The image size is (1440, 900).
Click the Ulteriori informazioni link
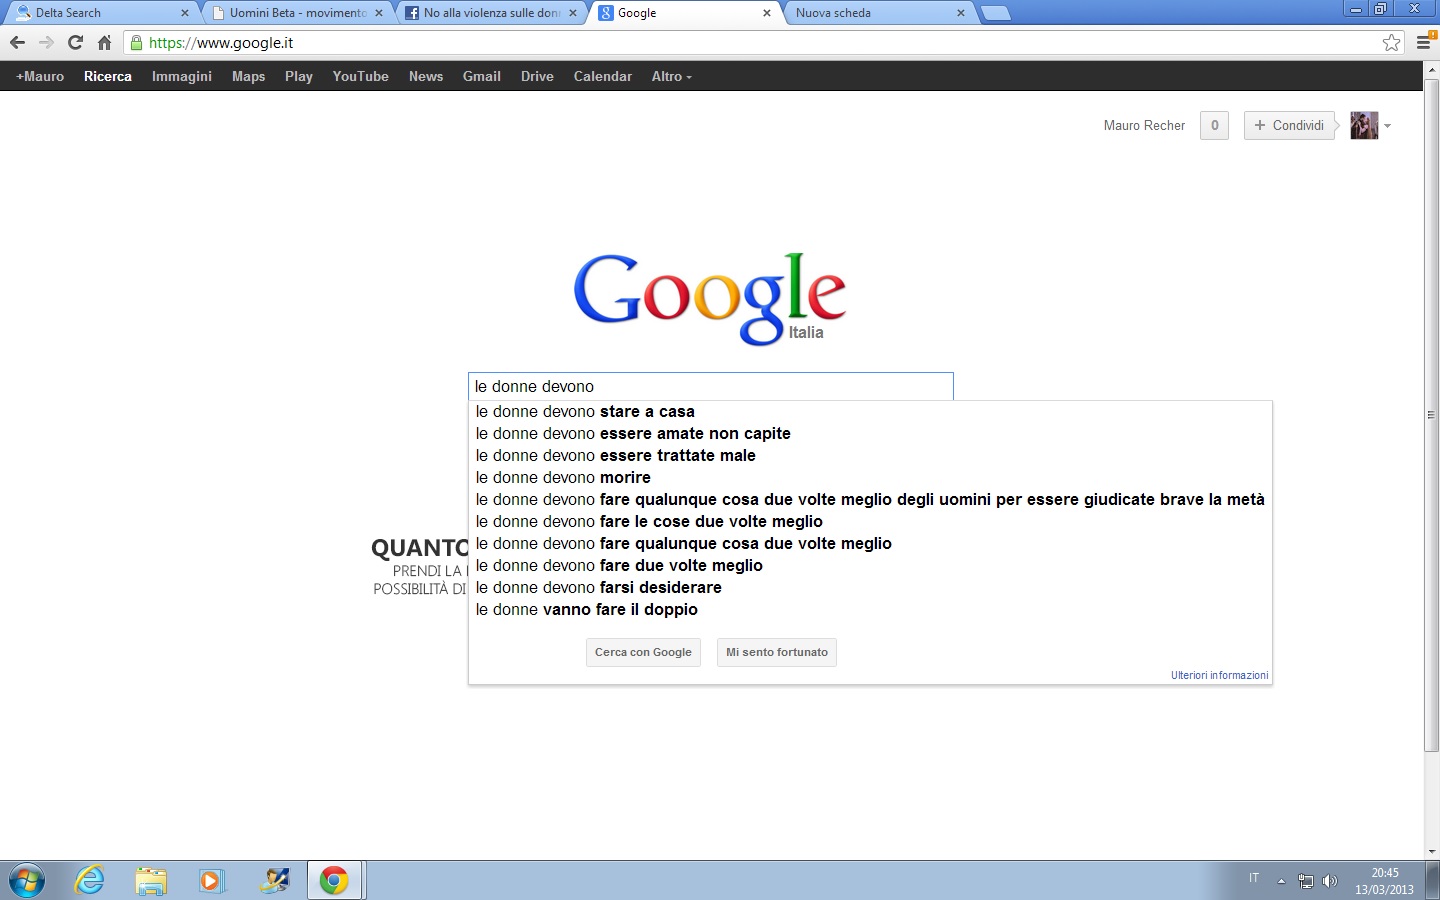pos(1219,675)
